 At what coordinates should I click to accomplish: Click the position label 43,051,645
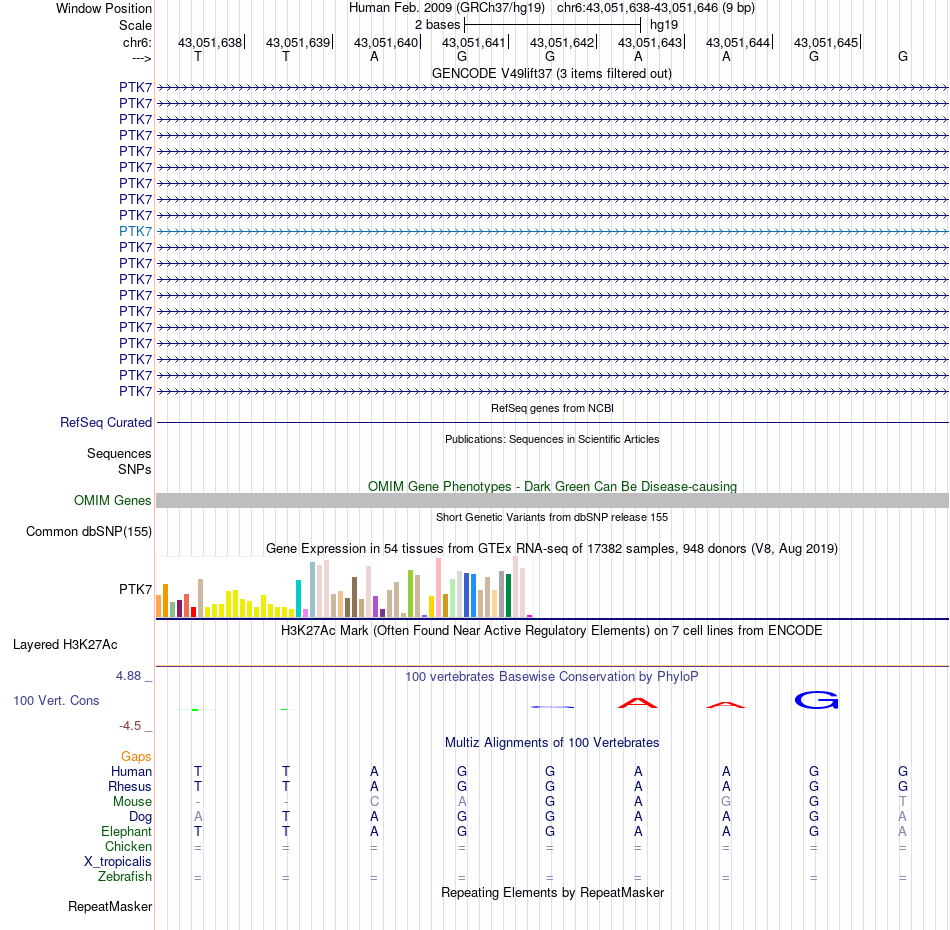(826, 42)
